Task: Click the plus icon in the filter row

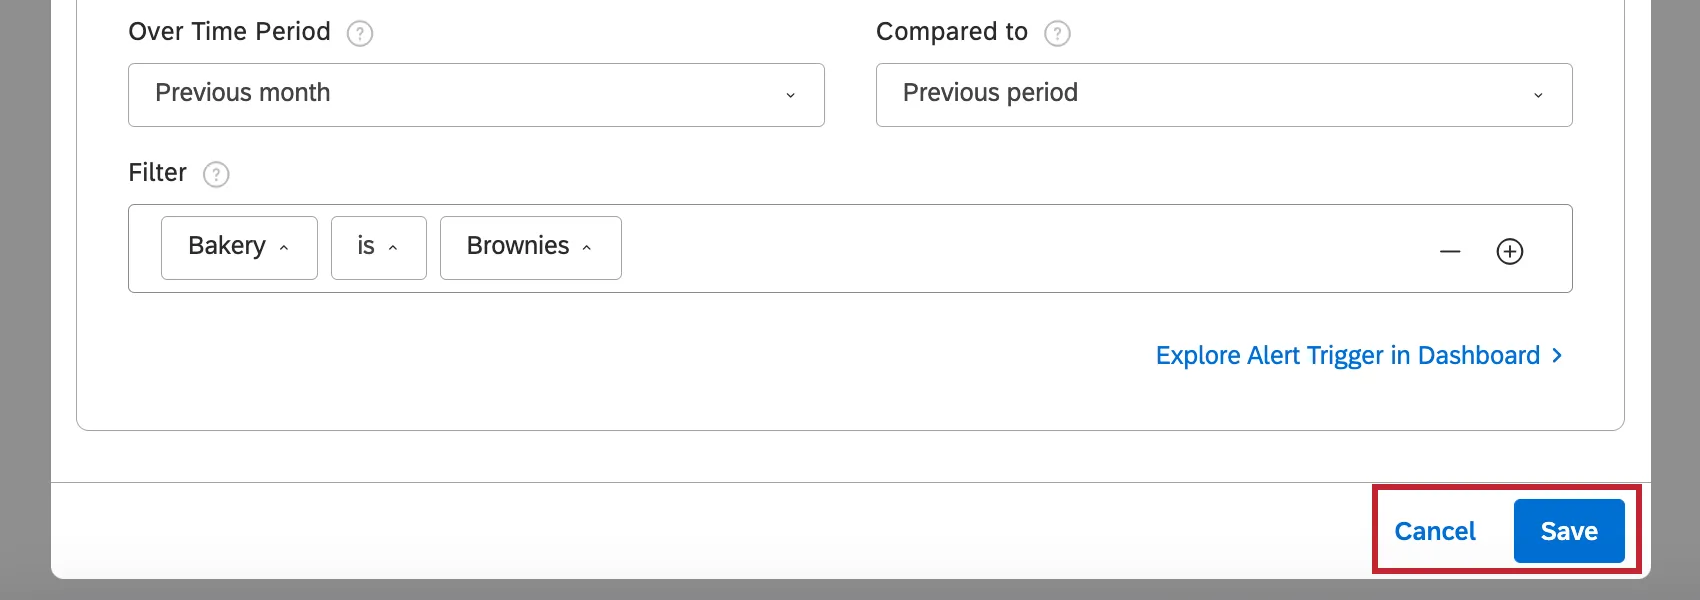Action: coord(1510,251)
